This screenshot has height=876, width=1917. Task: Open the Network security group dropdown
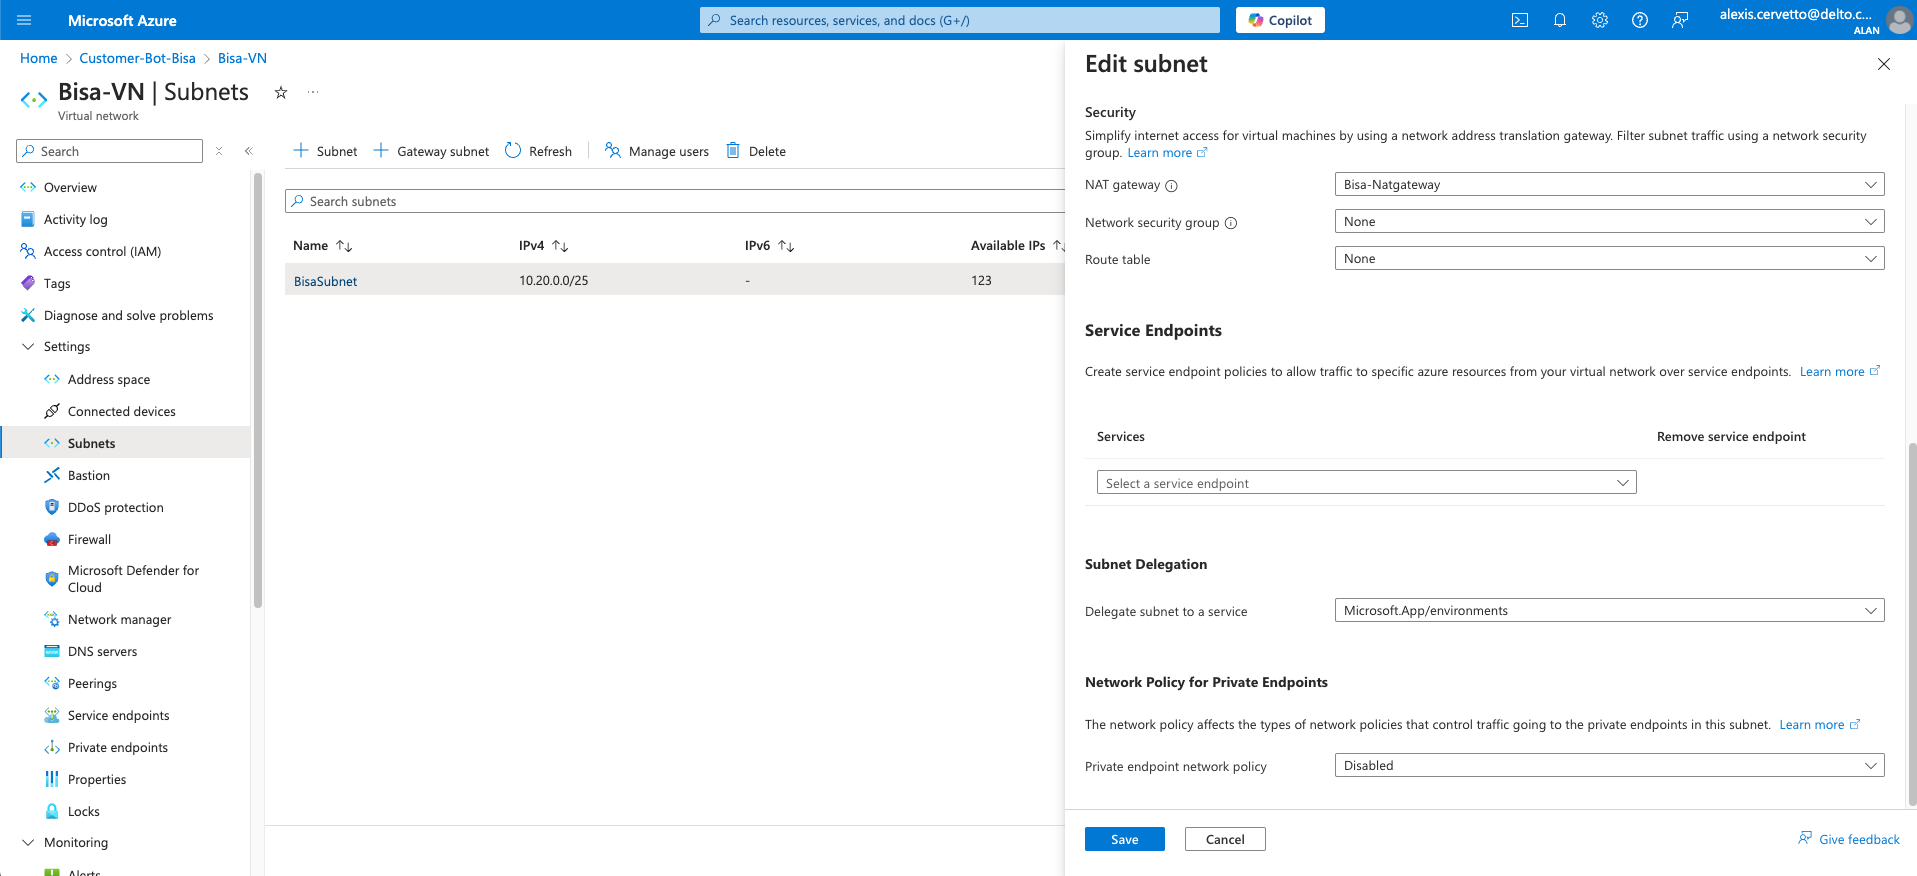(x=1609, y=221)
